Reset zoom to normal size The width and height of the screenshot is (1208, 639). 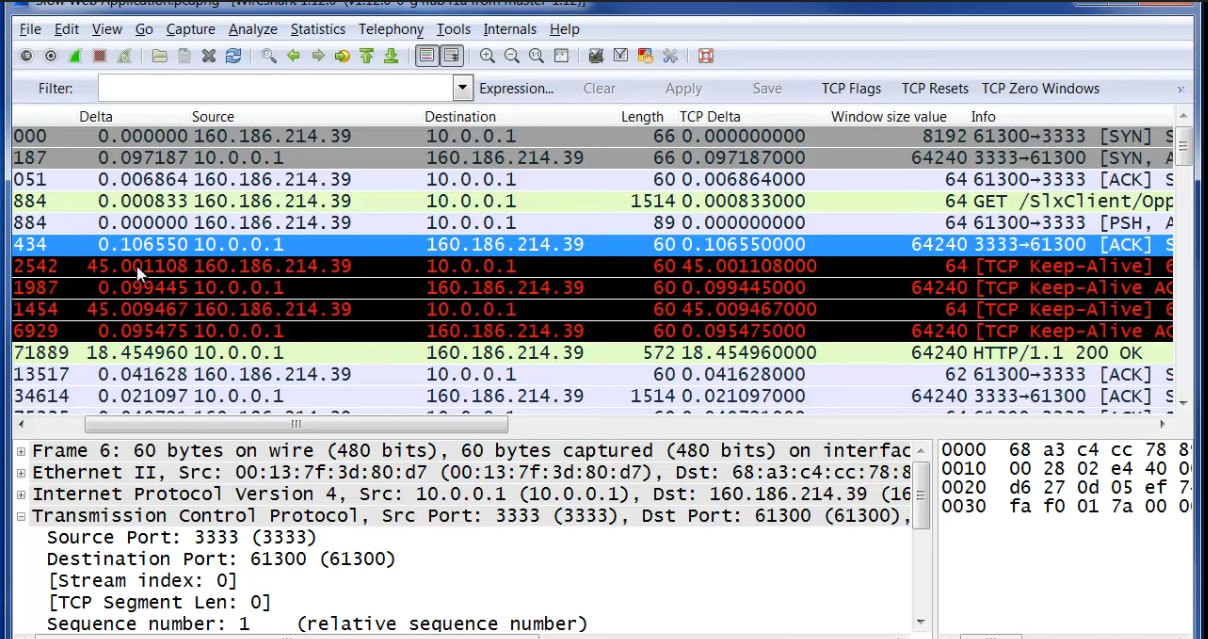point(536,56)
